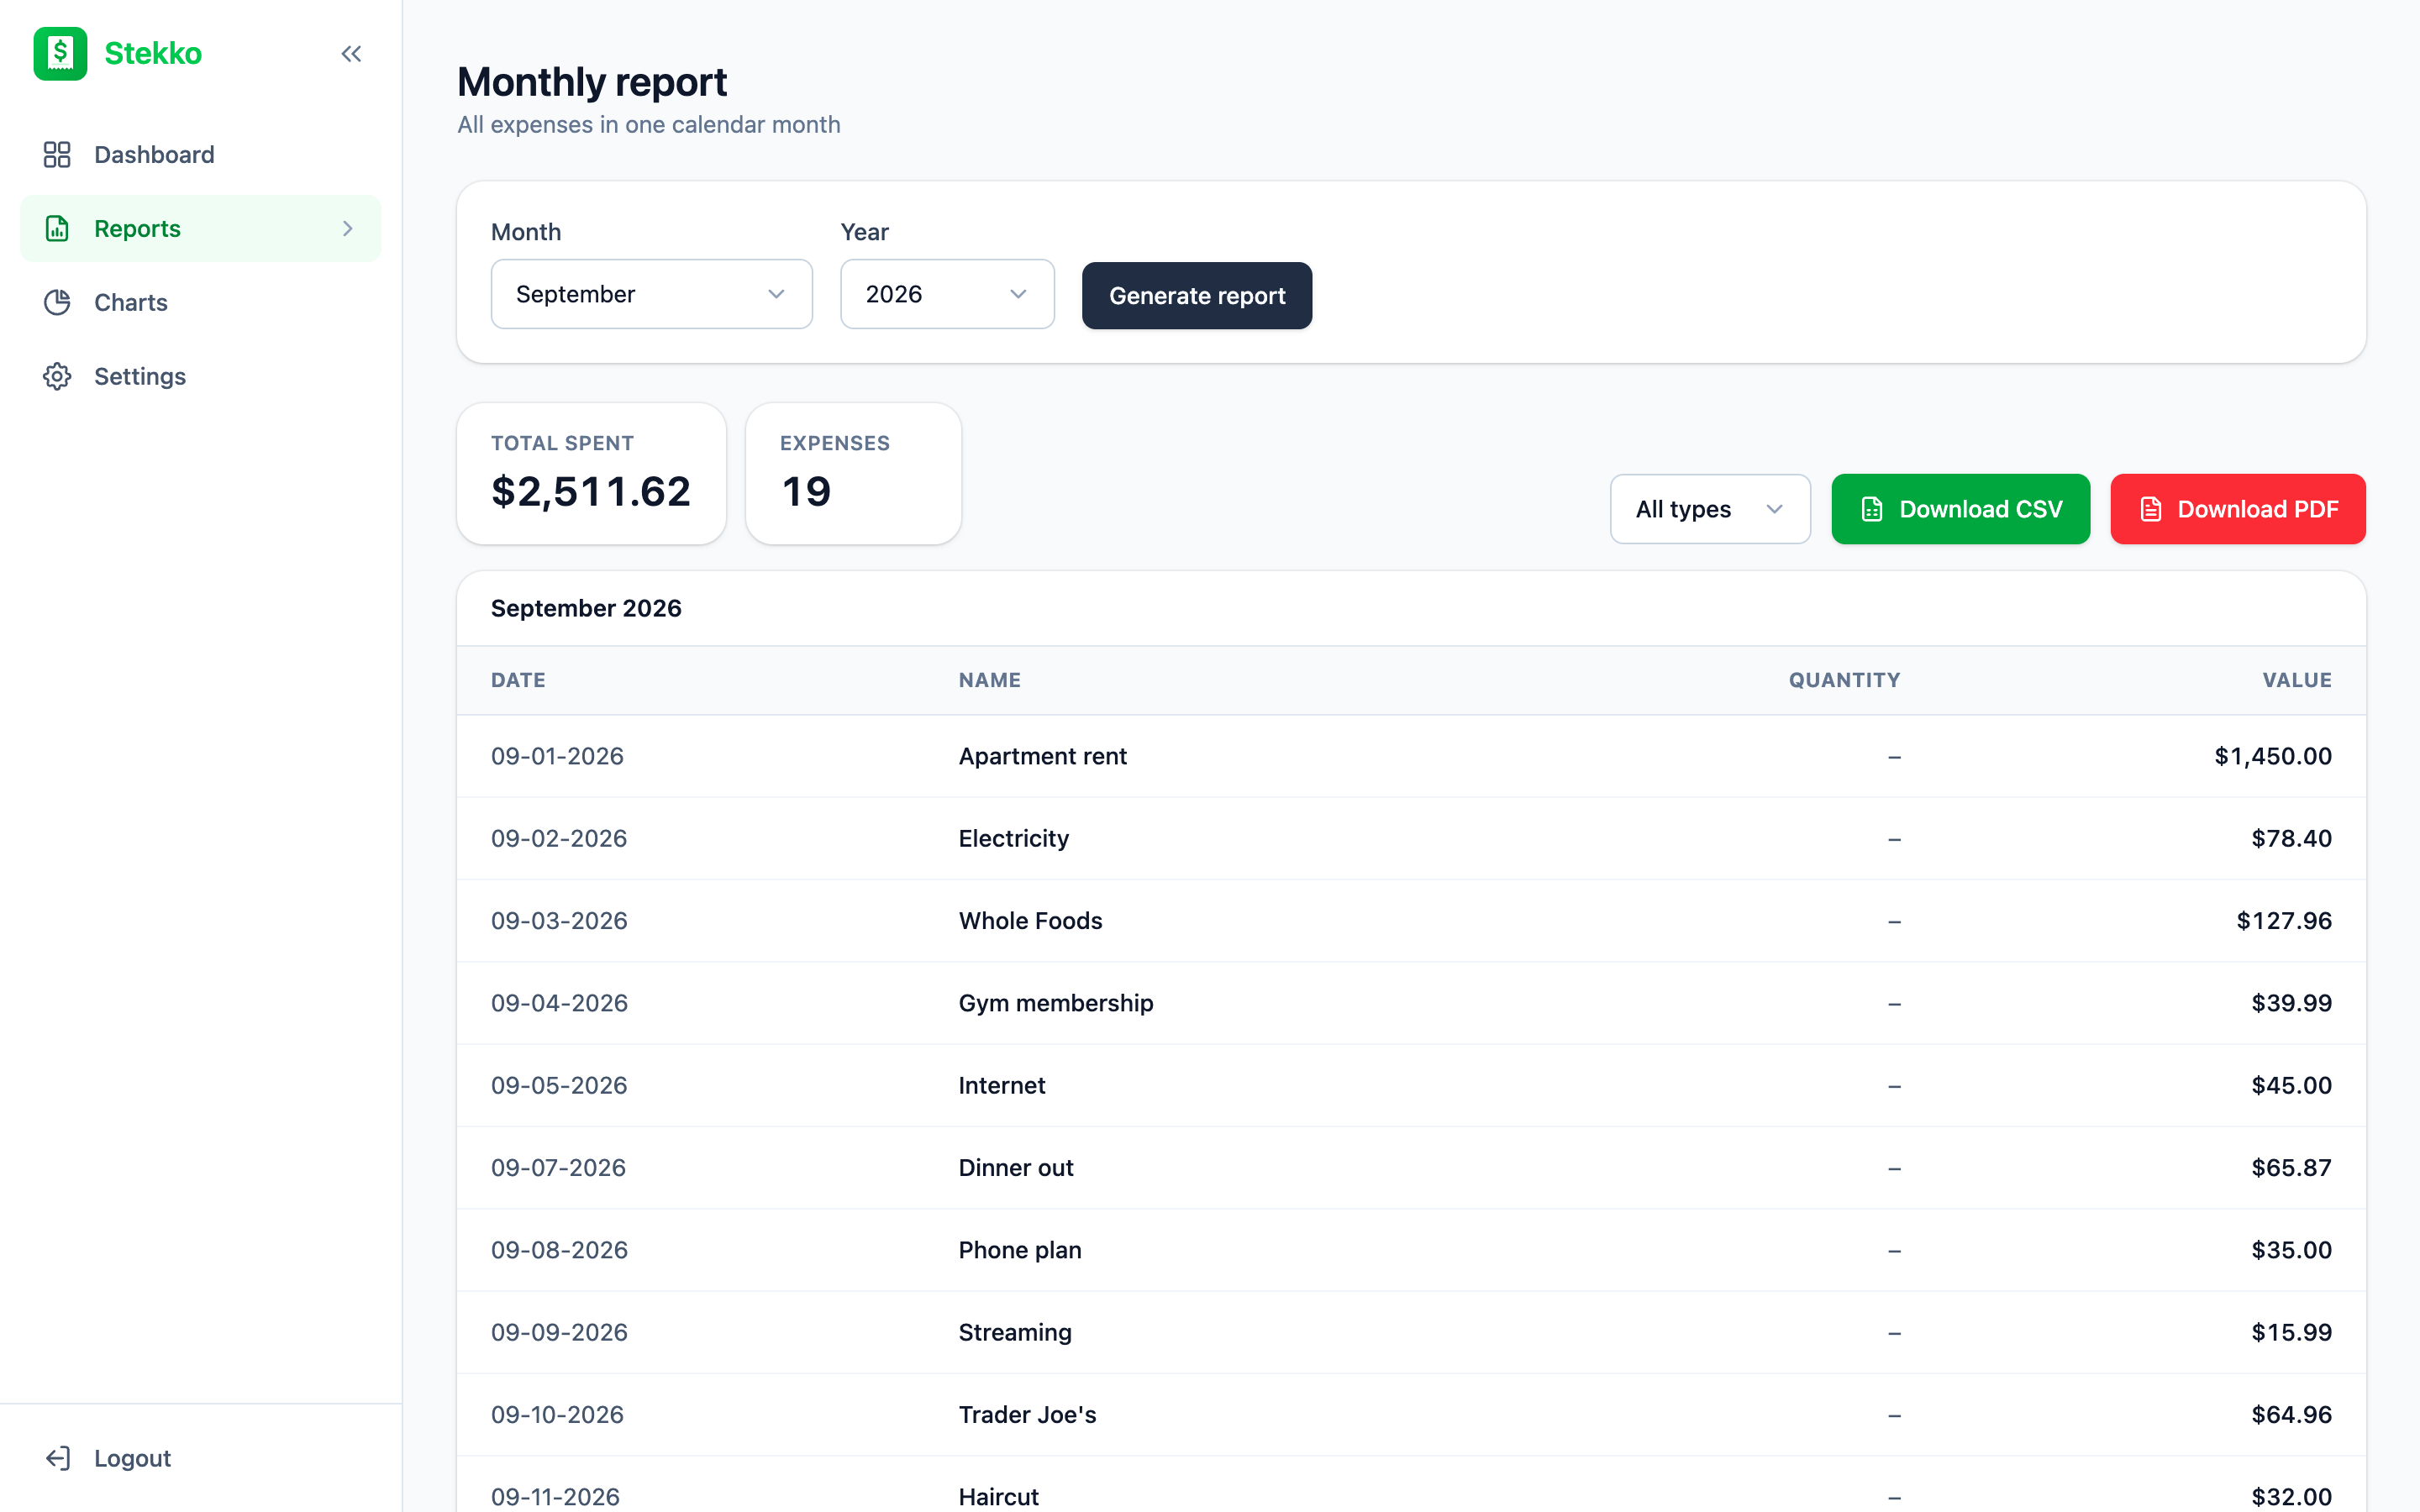Click the Dashboard grid icon
The image size is (2420, 1512).
[57, 154]
